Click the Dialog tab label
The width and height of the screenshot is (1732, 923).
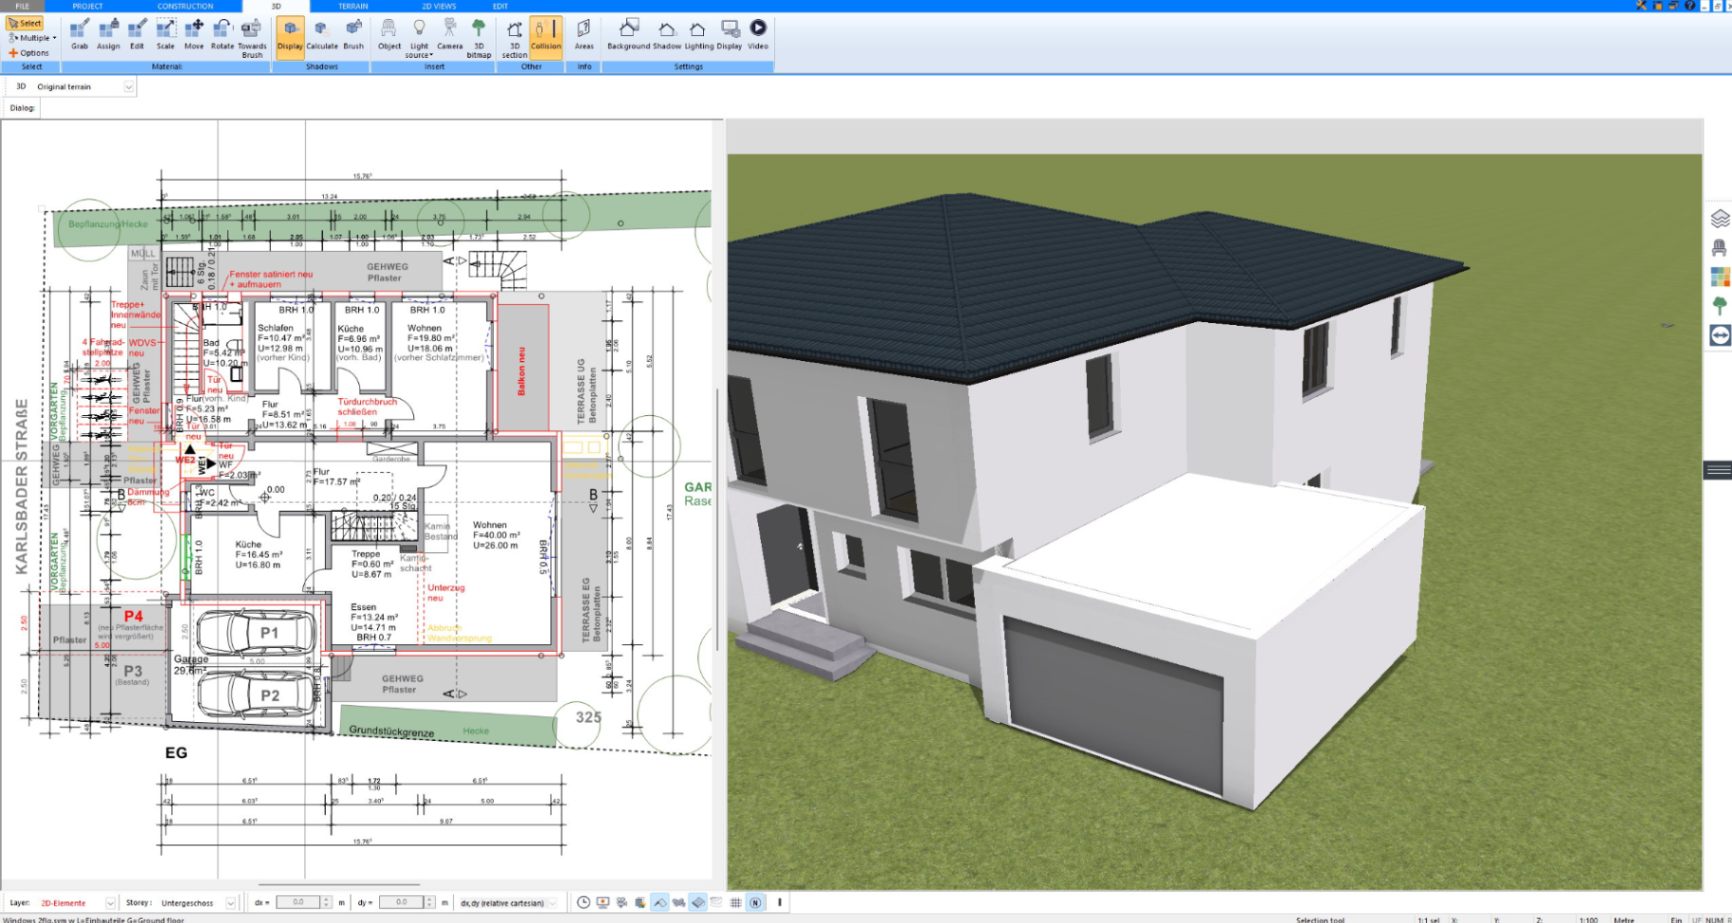coord(22,108)
